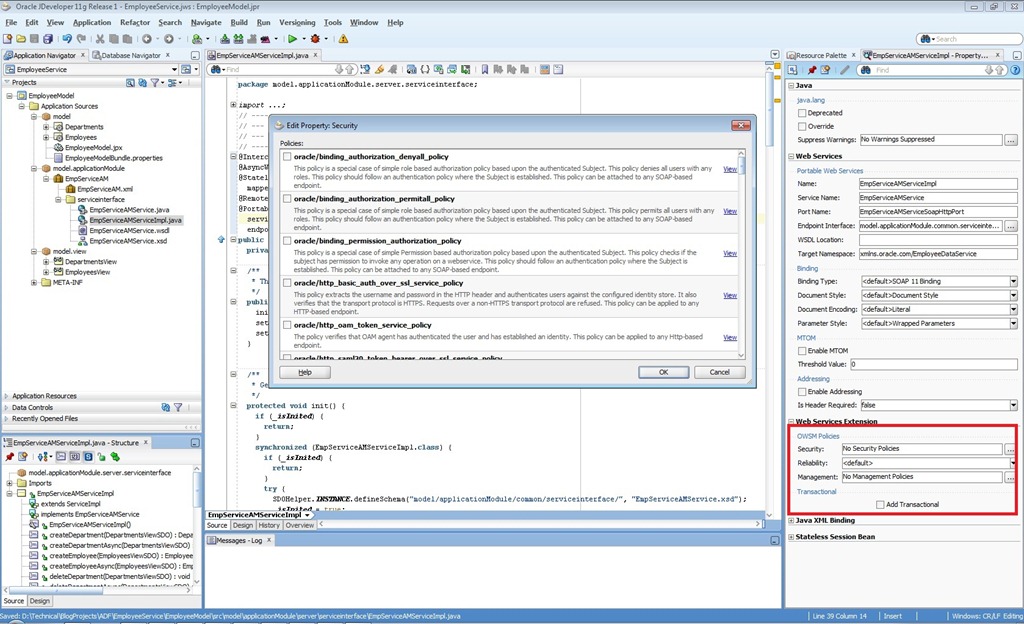The image size is (1024, 624).
Task: Click OK in the Edit Property dialog
Action: point(663,372)
